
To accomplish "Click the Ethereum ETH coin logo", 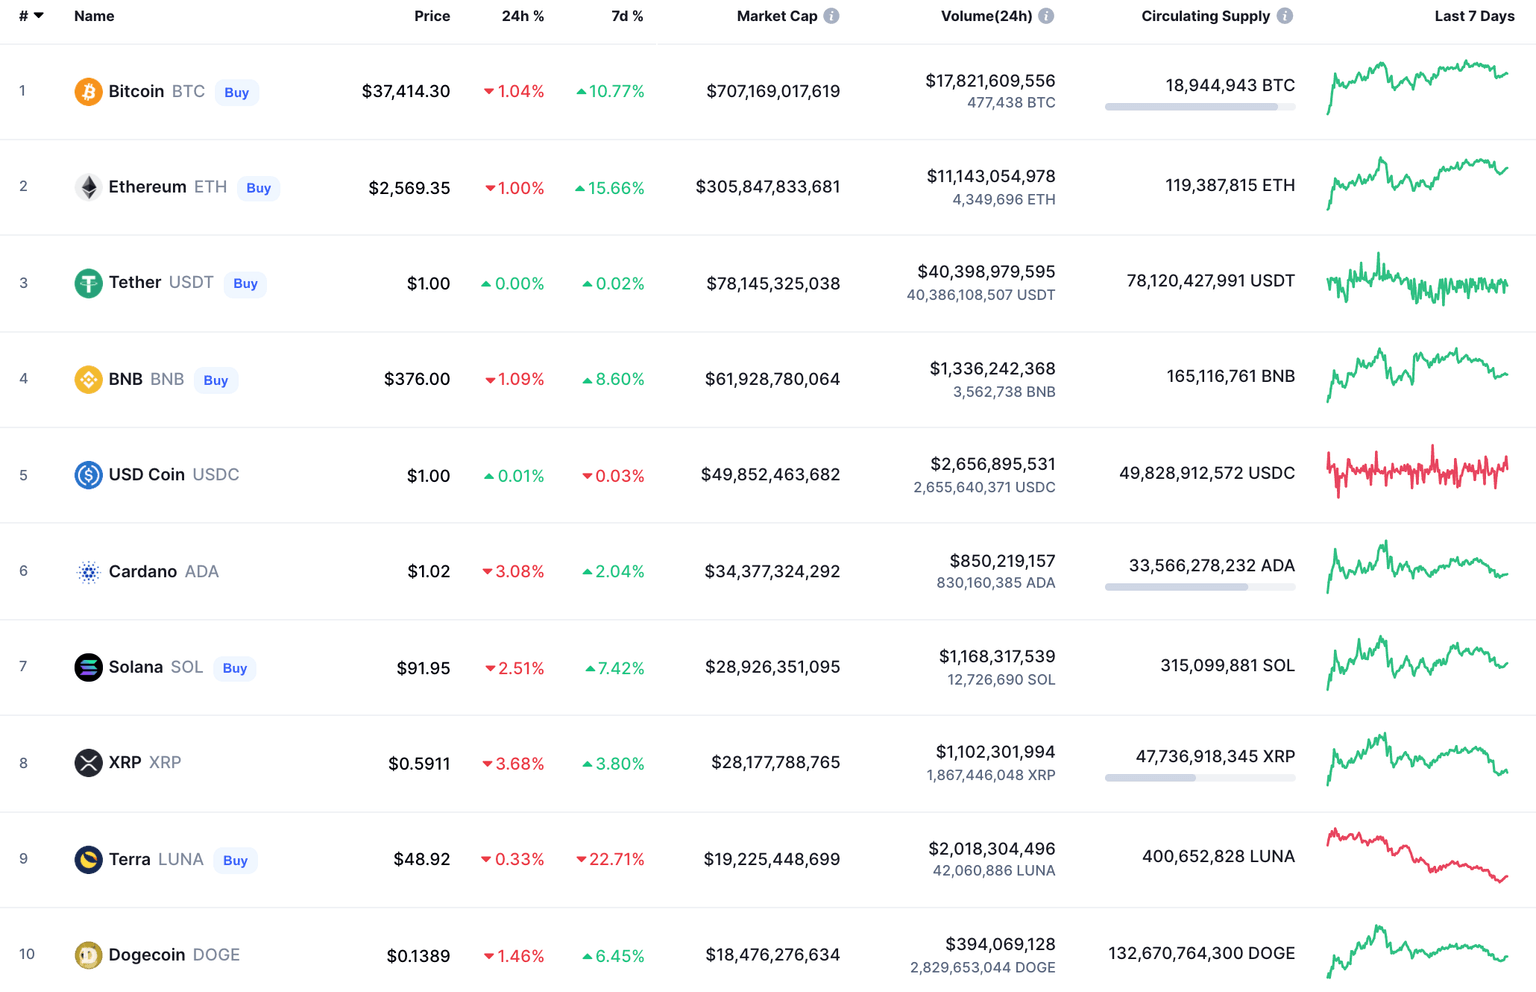I will [88, 187].
